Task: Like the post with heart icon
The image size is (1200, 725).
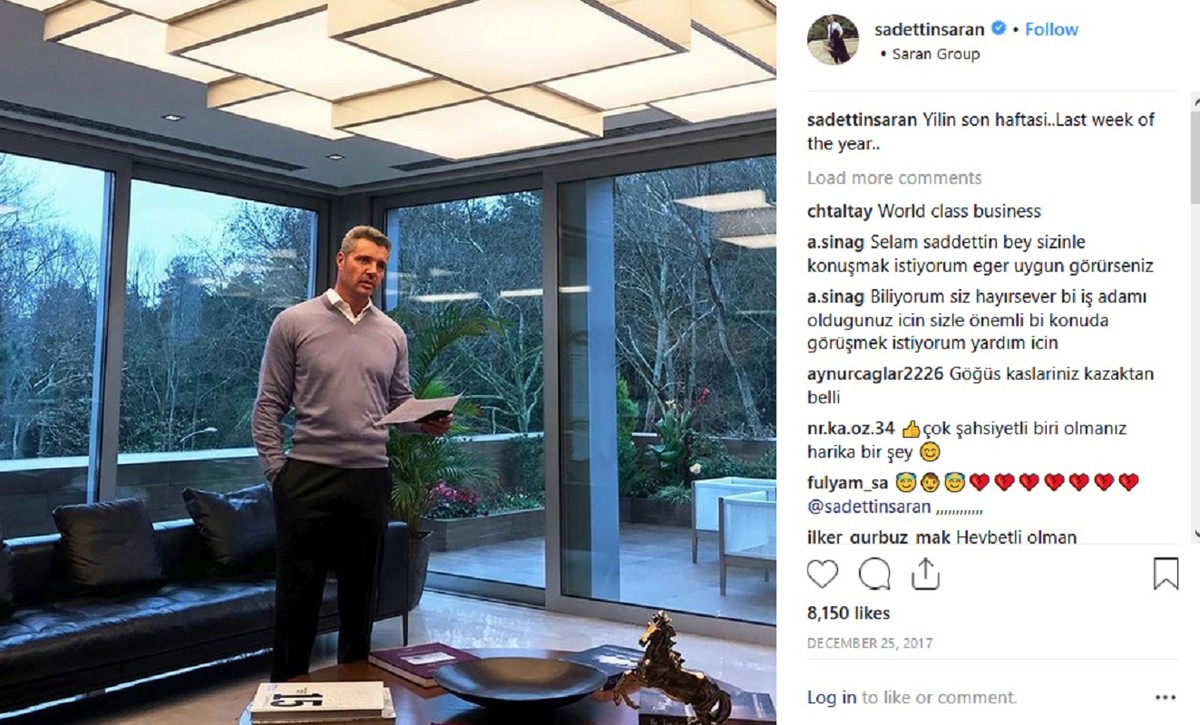Action: click(x=822, y=573)
